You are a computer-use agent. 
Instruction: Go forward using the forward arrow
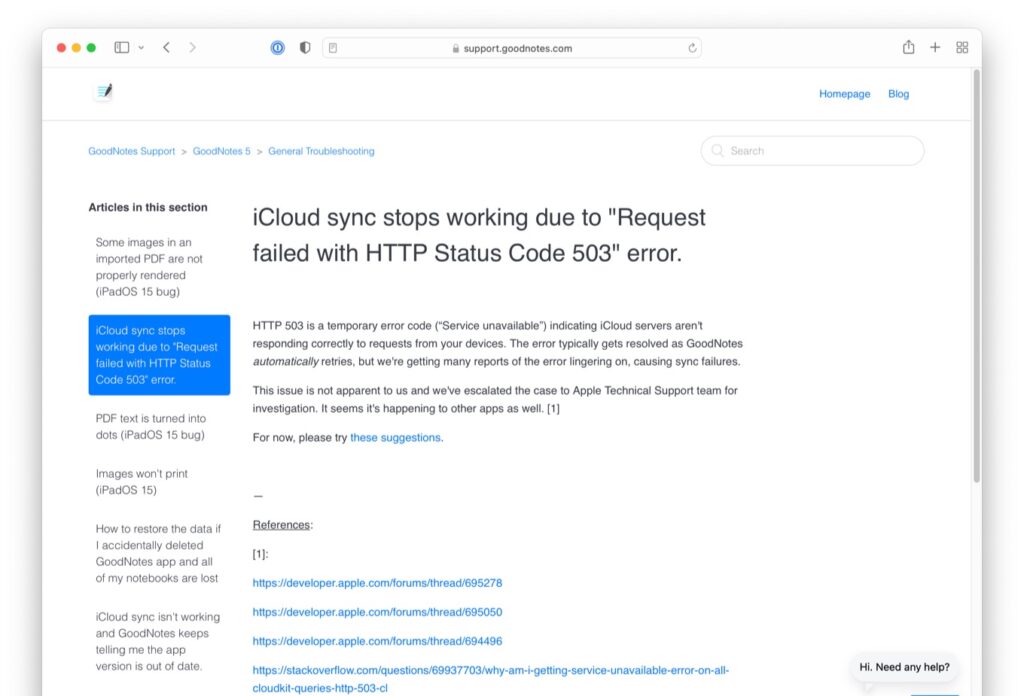pos(192,47)
